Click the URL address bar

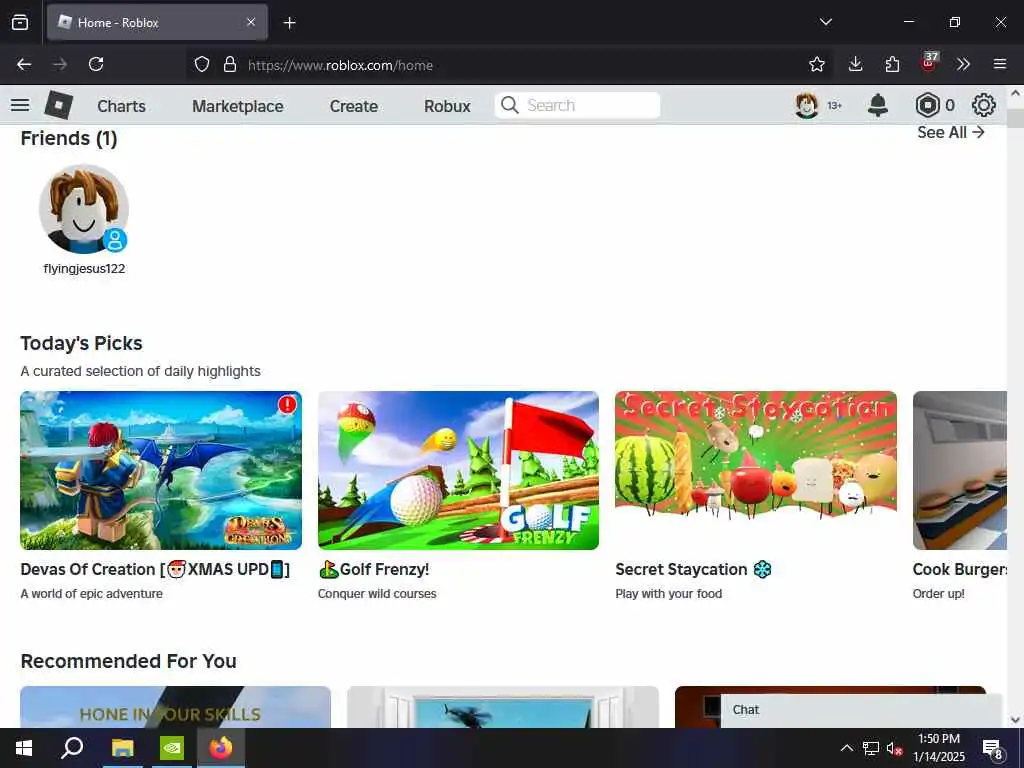[x=509, y=65]
